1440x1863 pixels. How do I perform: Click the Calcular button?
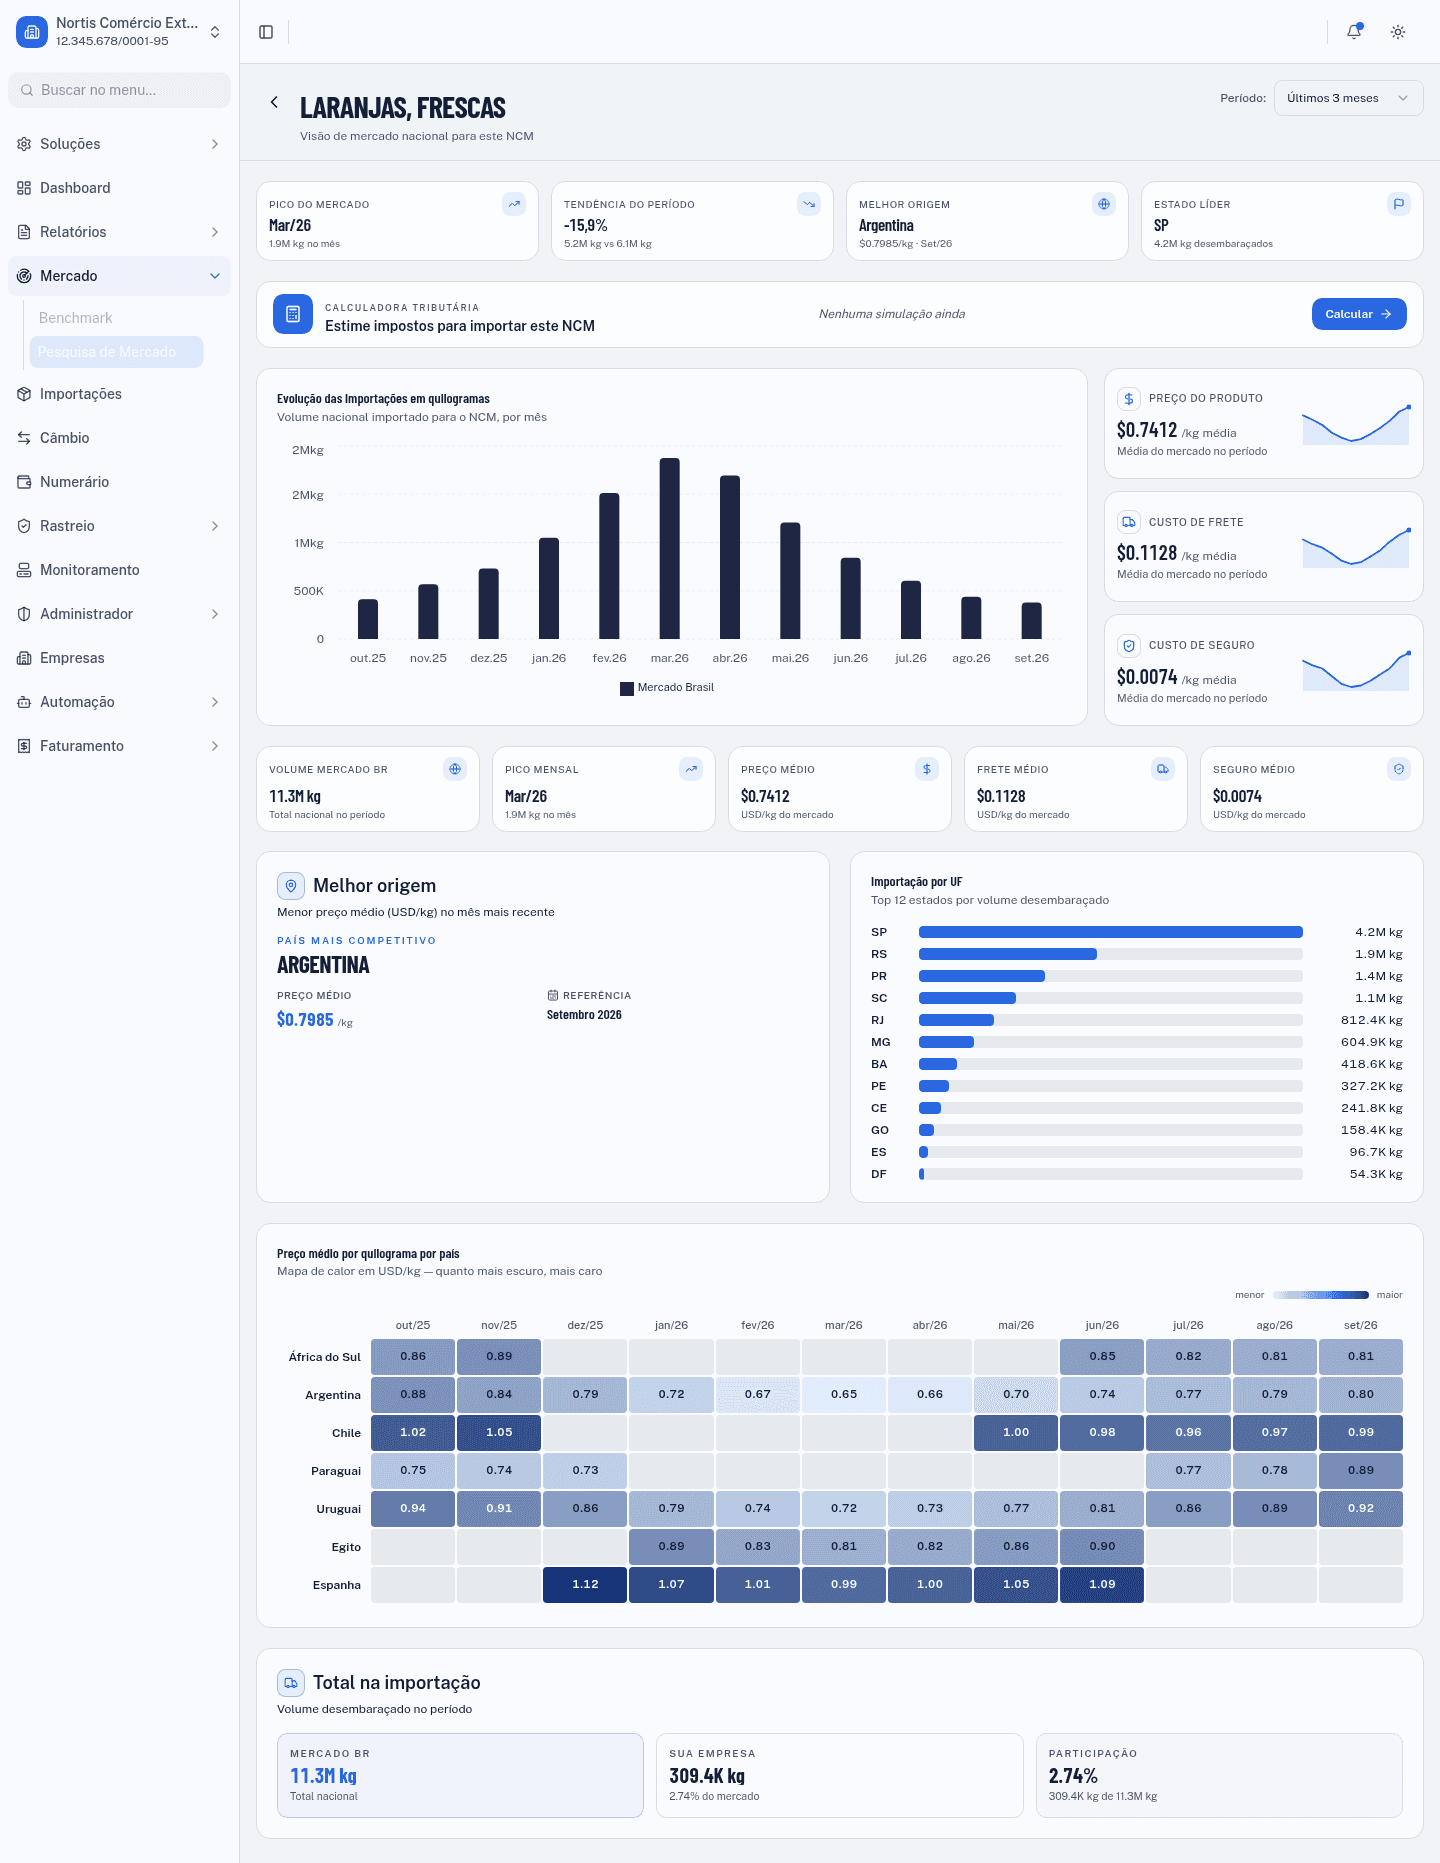pyautogui.click(x=1359, y=314)
